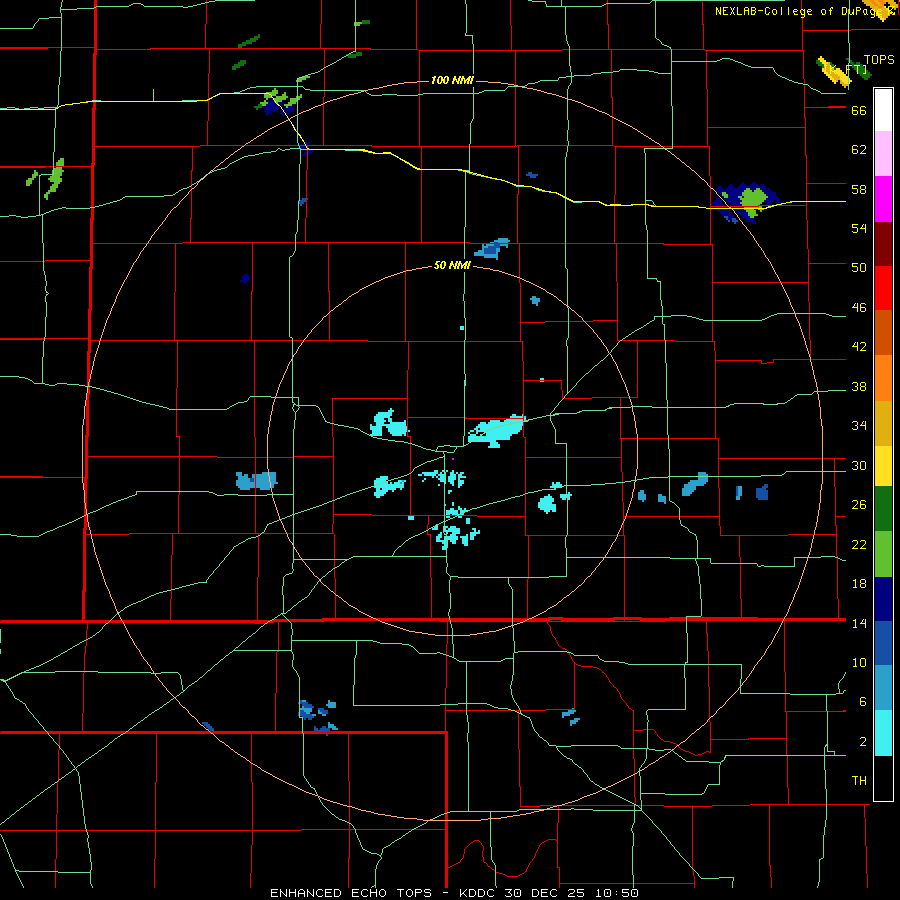Click the cyan legend swatch
The image size is (900, 900).
coord(883,733)
